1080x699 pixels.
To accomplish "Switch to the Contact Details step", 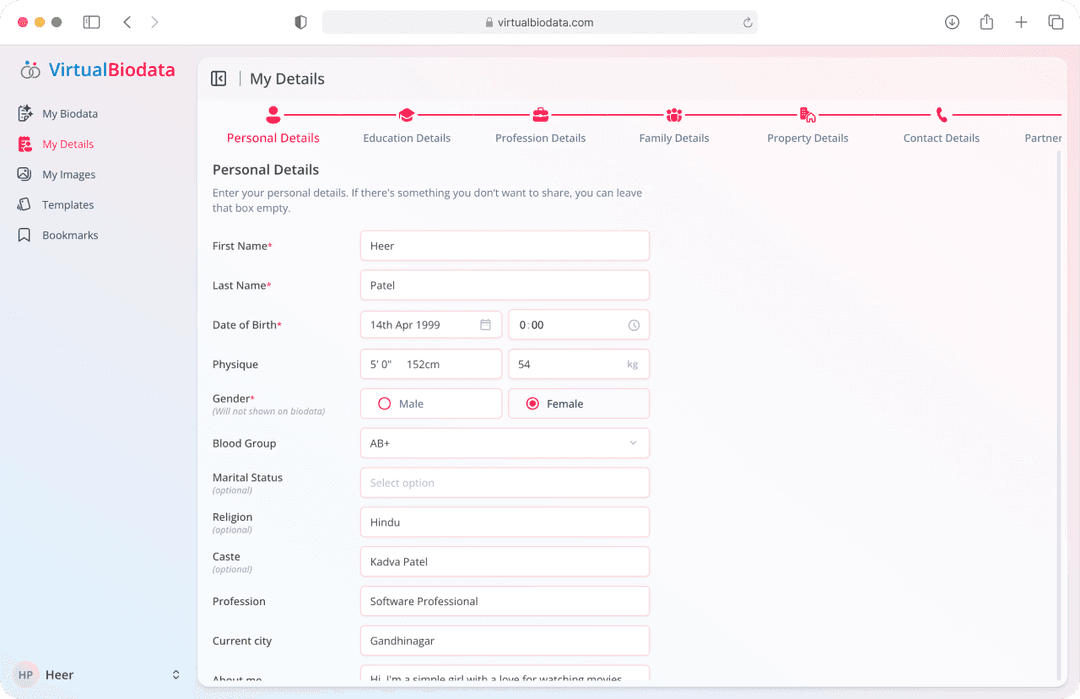I will (x=940, y=115).
